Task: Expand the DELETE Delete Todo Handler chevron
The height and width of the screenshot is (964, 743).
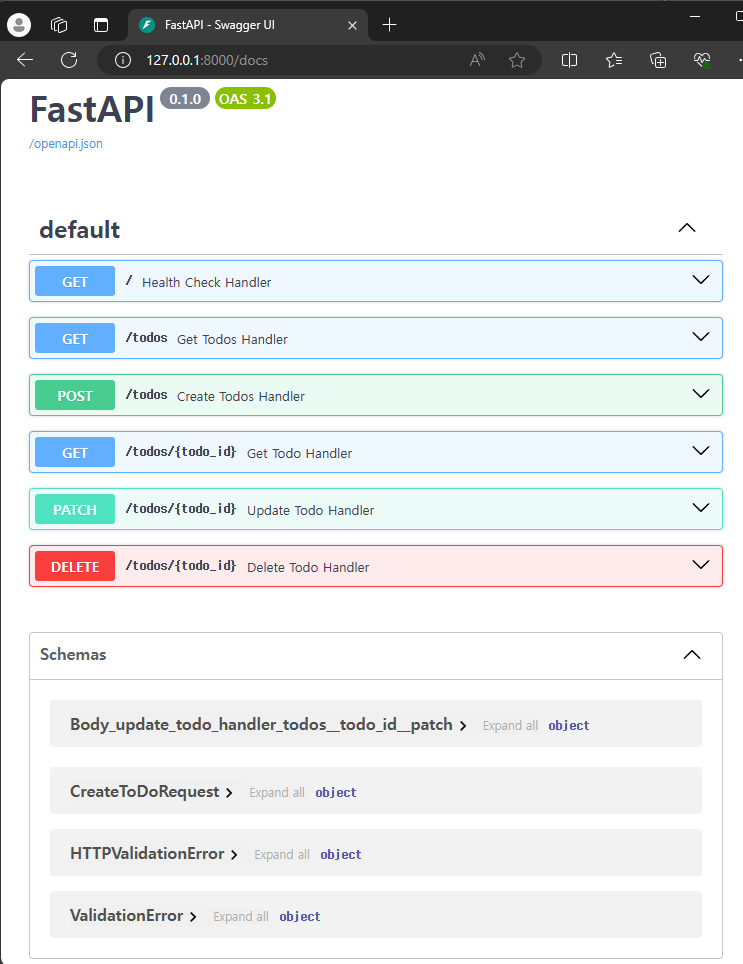Action: click(701, 565)
